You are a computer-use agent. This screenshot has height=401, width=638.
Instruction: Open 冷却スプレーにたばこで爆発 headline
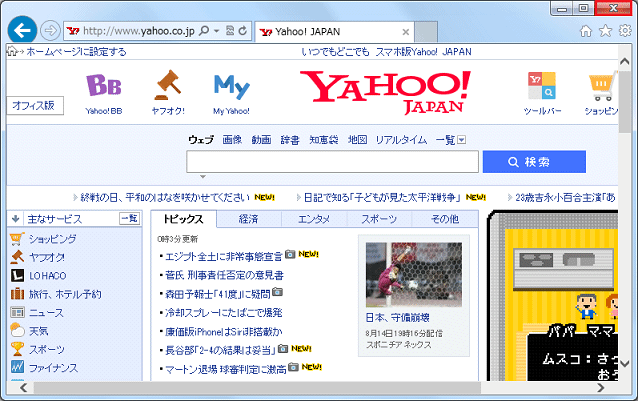tap(223, 313)
